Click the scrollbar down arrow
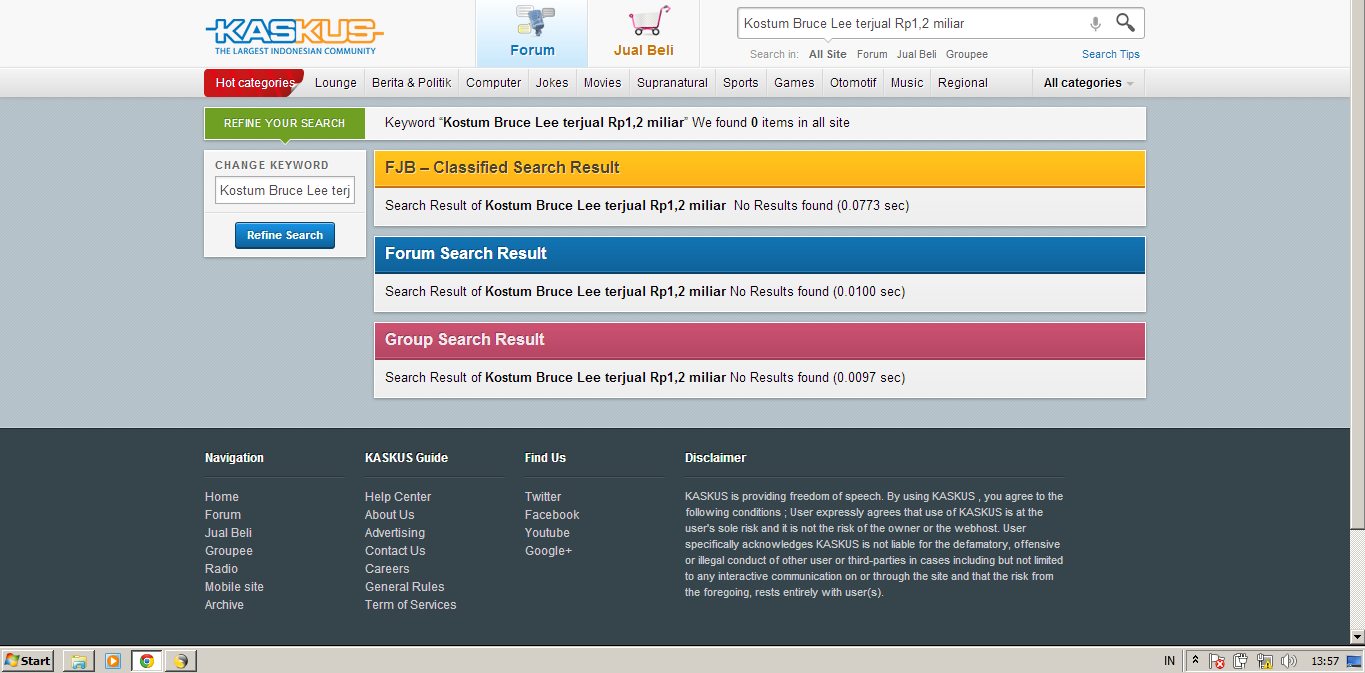Viewport: 1365px width, 673px height. (x=1357, y=637)
